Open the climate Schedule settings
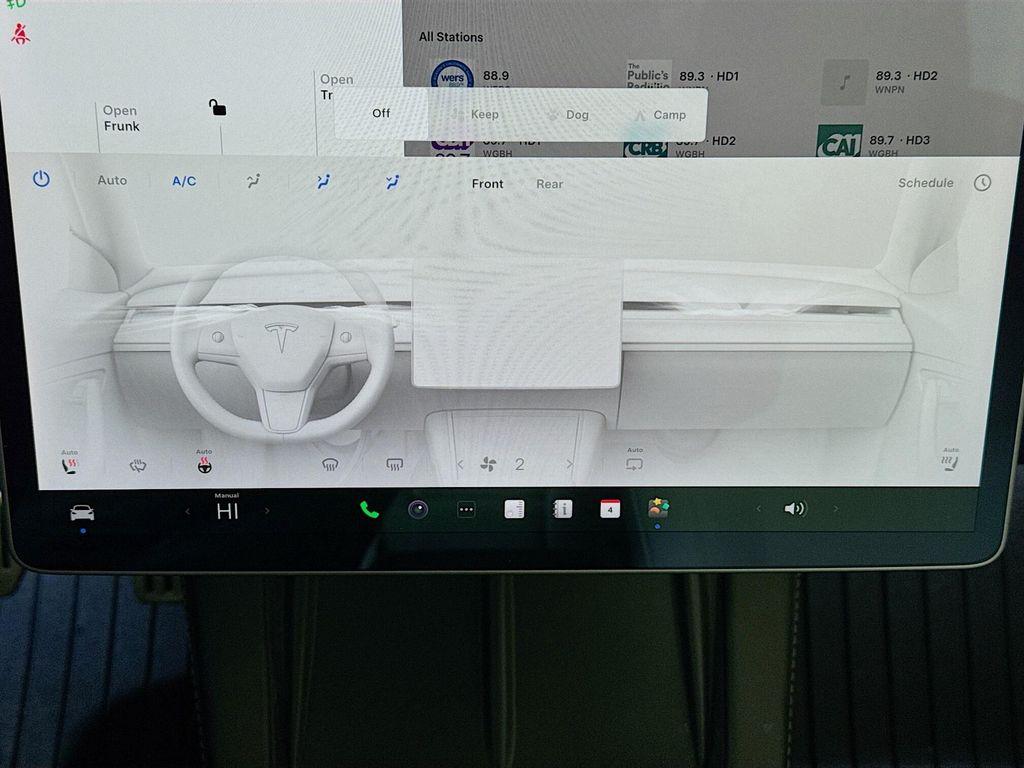Screen dimensions: 1024x768 coord(924,183)
